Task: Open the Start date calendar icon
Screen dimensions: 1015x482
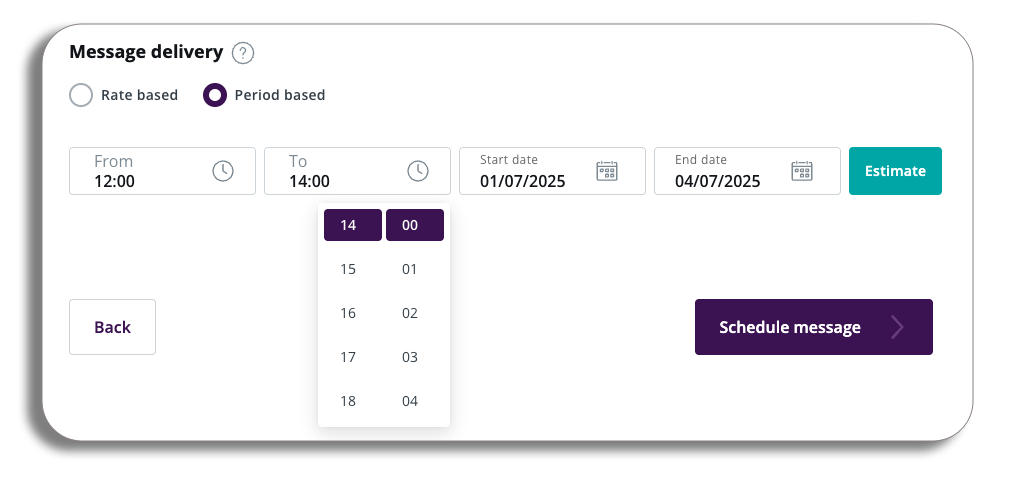Action: click(x=607, y=171)
